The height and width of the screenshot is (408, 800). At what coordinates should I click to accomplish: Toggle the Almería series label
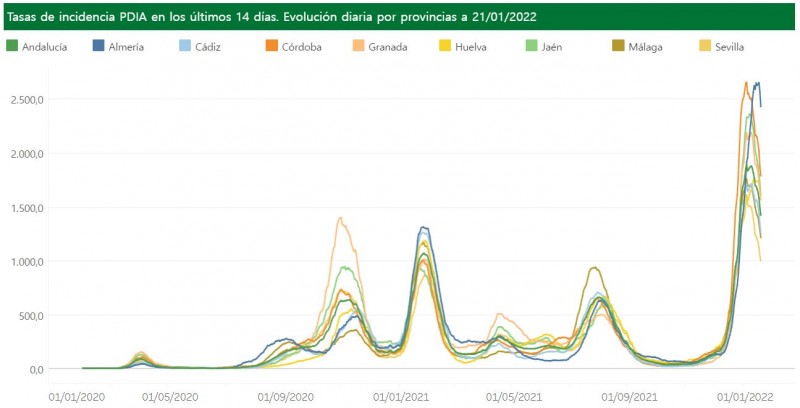click(126, 47)
